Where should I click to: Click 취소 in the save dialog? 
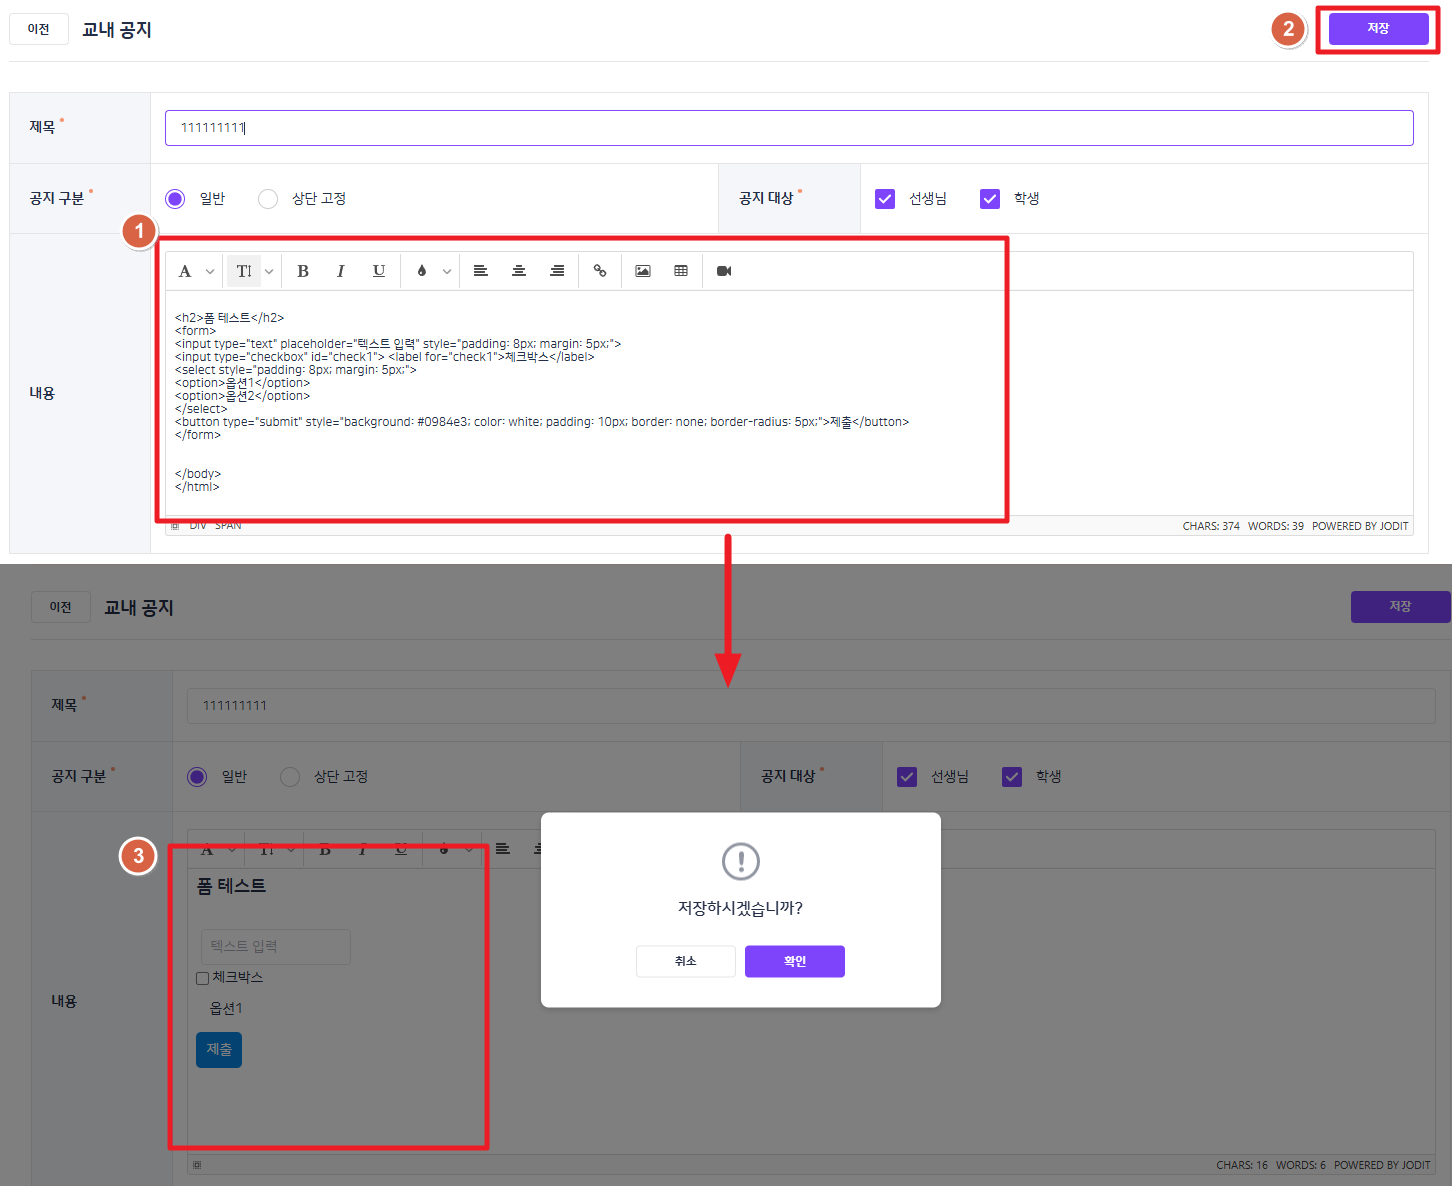686,961
